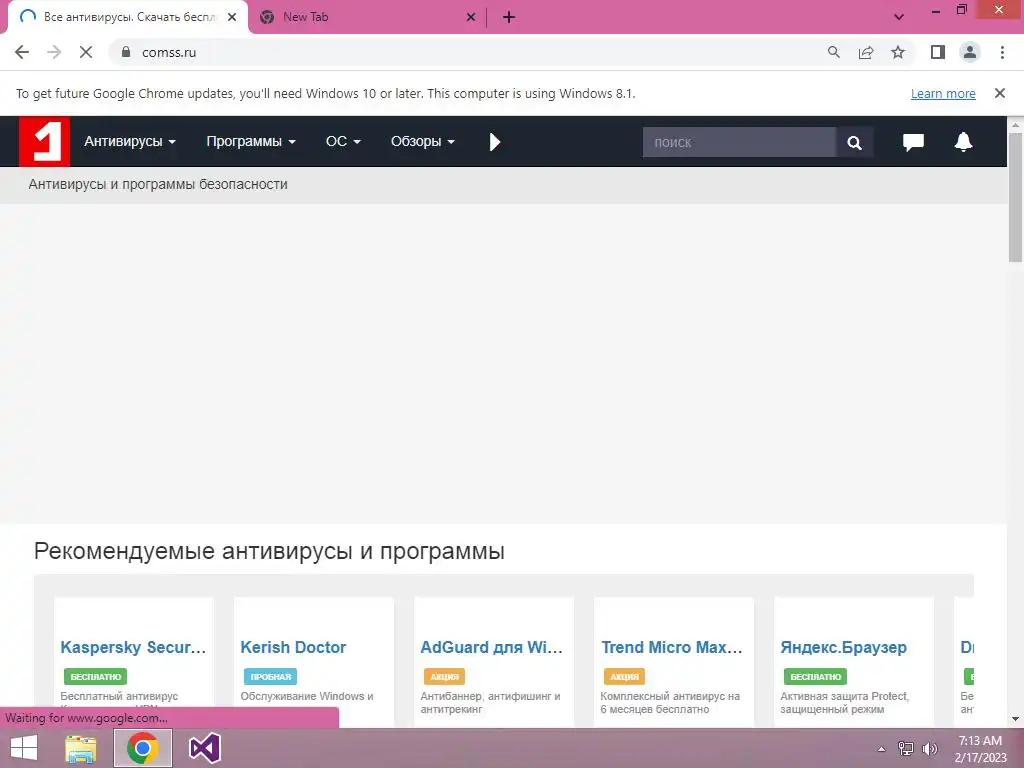Click Рекомендуемые антивирусы и программы heading

click(269, 551)
